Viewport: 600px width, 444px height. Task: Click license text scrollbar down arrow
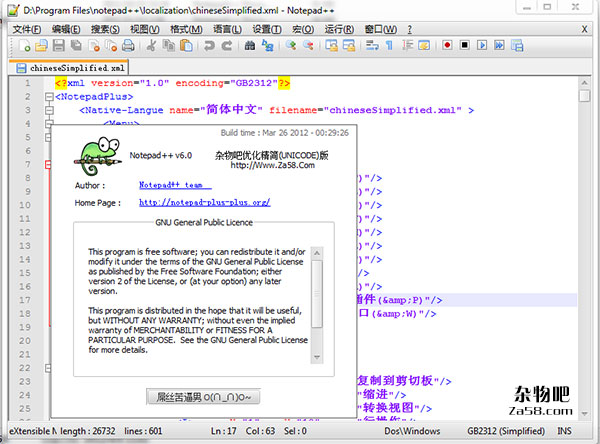point(317,357)
